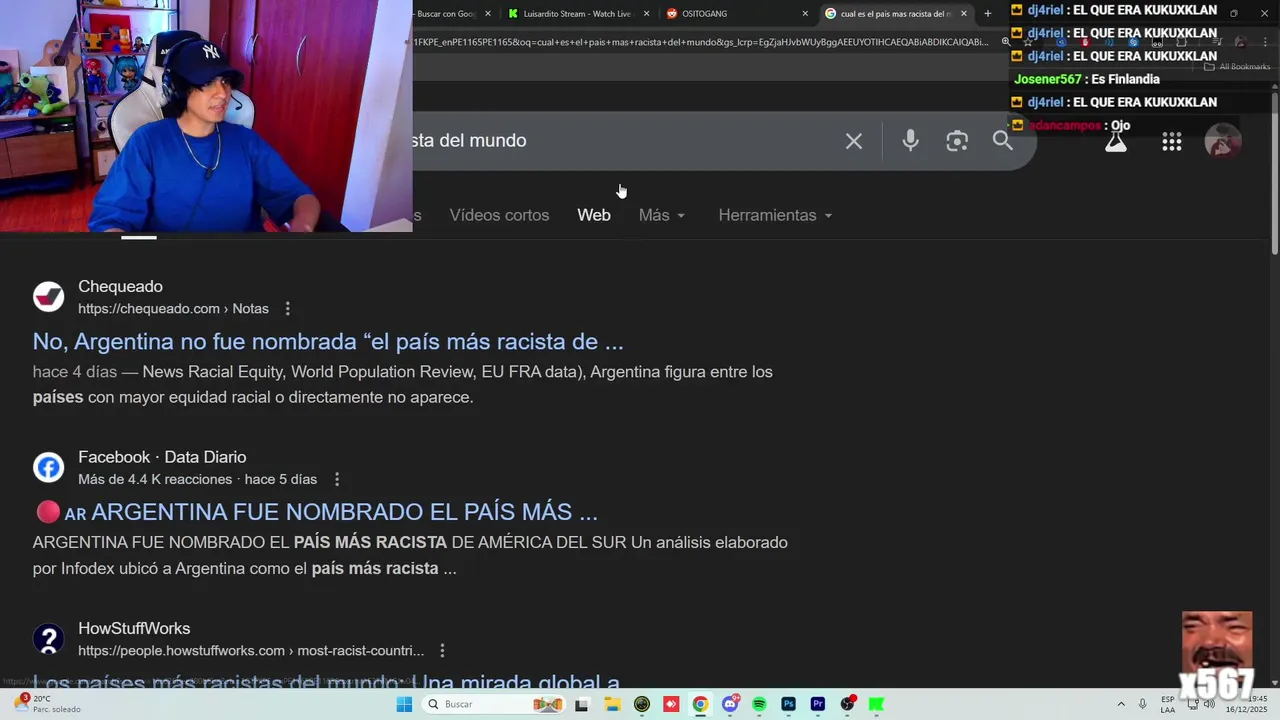The image size is (1280, 720).
Task: Open options menu for HowStuffWorks result
Action: (x=442, y=651)
